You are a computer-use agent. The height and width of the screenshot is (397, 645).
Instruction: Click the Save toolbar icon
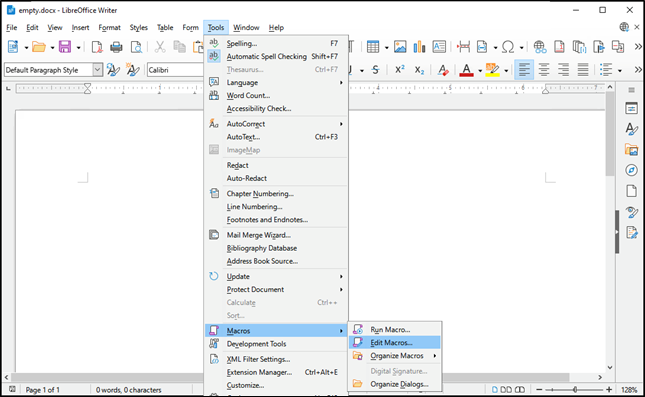(65, 47)
